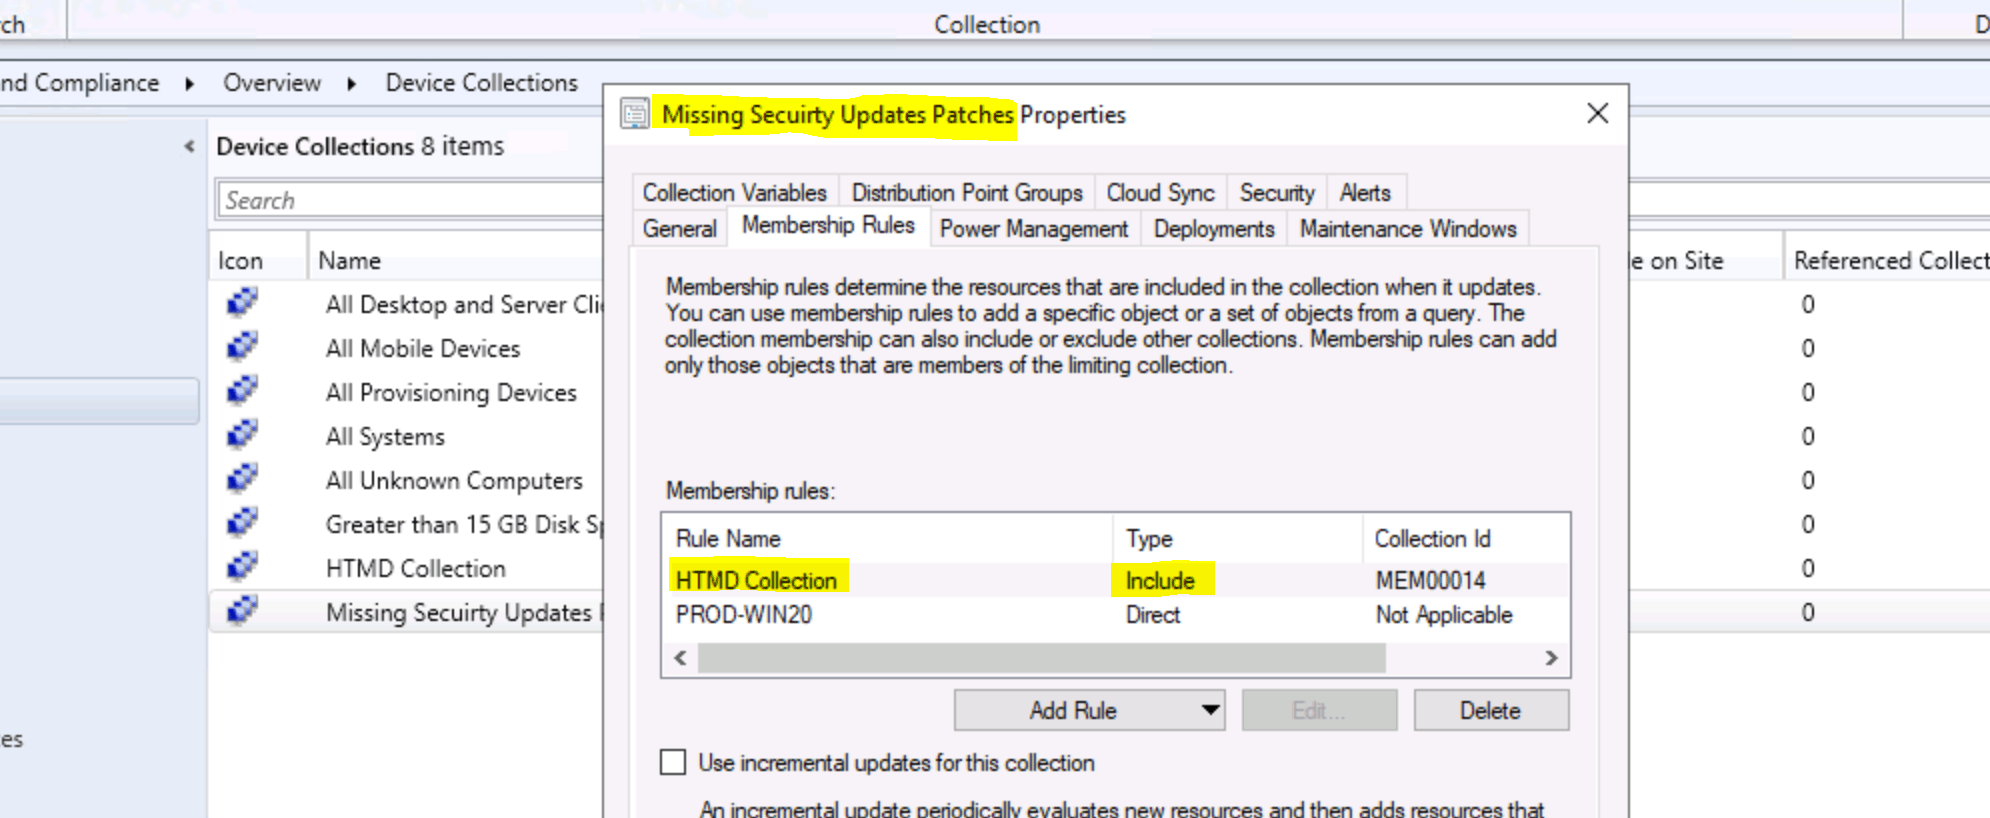Expand breadcrumb arrow after Compliance
The image size is (1990, 818).
pos(189,84)
